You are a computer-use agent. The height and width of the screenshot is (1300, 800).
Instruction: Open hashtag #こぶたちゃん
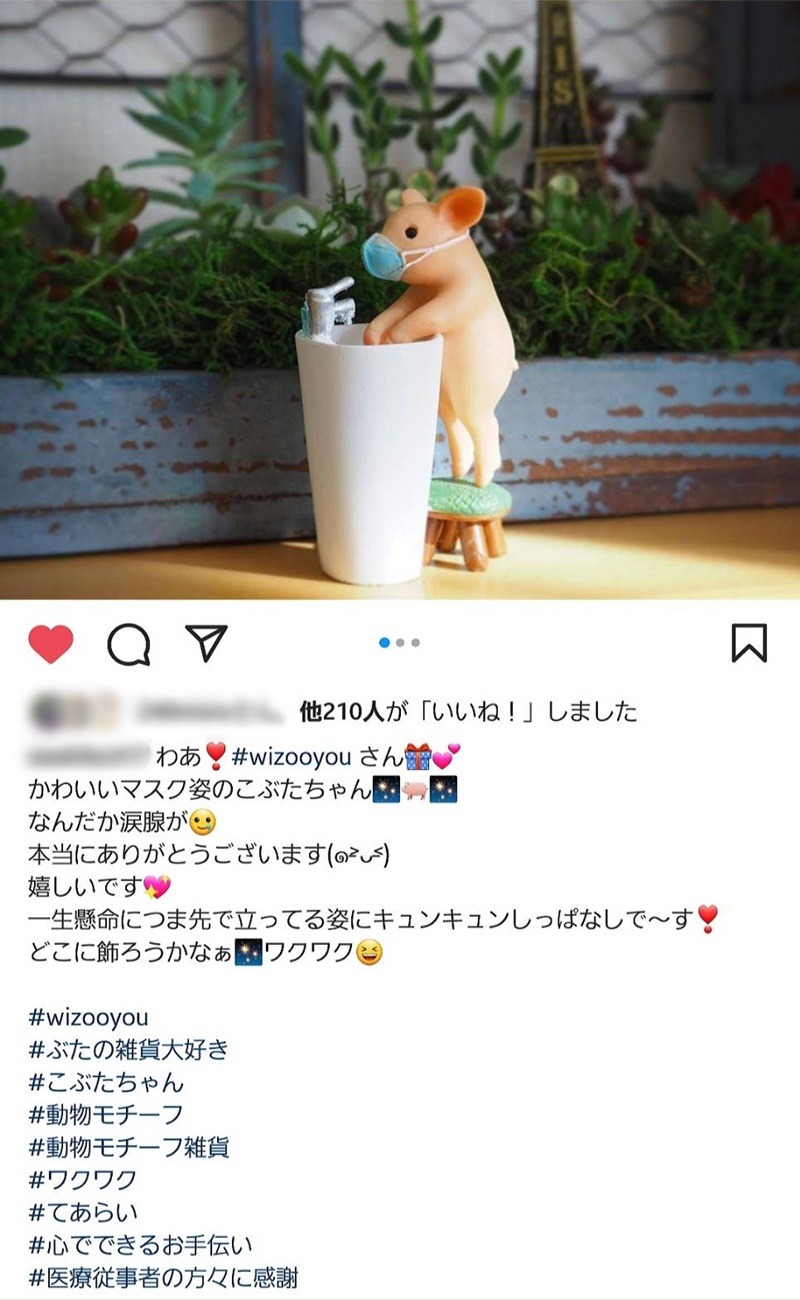(x=107, y=1082)
